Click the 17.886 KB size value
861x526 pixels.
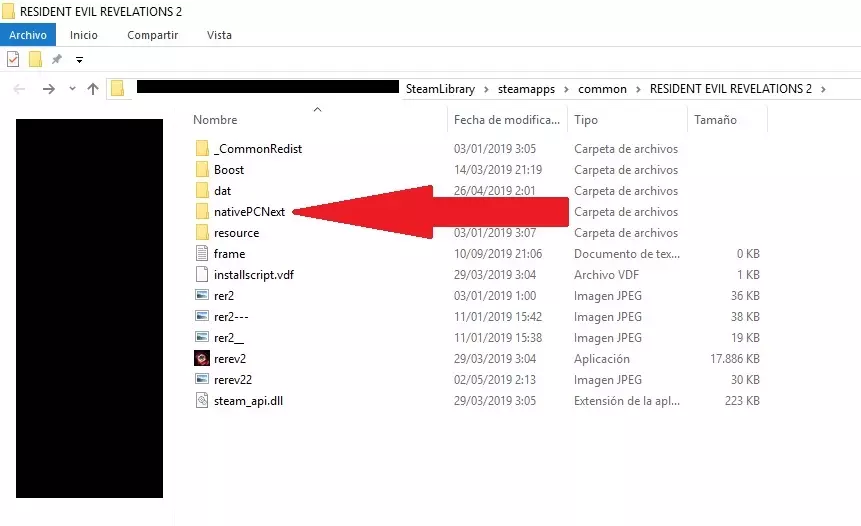click(x=735, y=359)
